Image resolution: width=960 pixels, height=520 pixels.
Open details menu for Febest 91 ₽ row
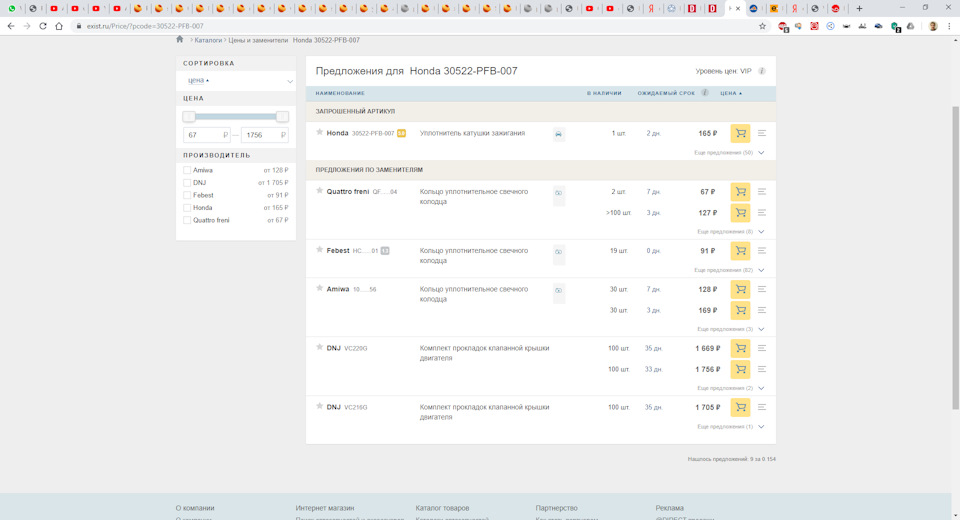[762, 251]
